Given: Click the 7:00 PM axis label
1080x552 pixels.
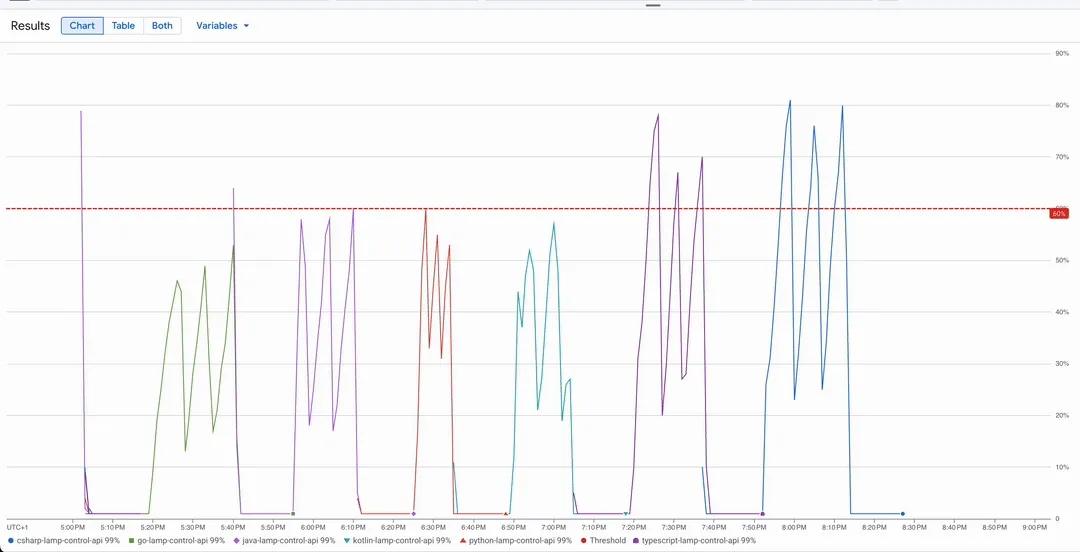Looking at the screenshot, I should (554, 527).
